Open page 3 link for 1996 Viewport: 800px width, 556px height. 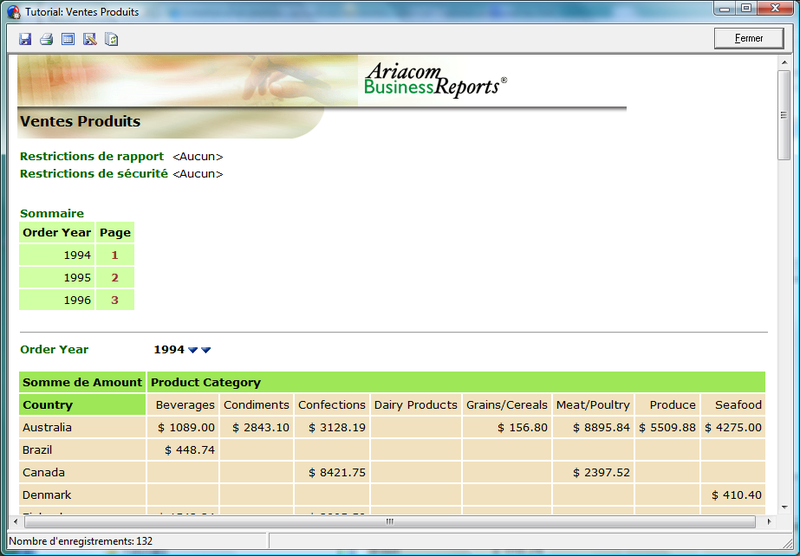(115, 300)
